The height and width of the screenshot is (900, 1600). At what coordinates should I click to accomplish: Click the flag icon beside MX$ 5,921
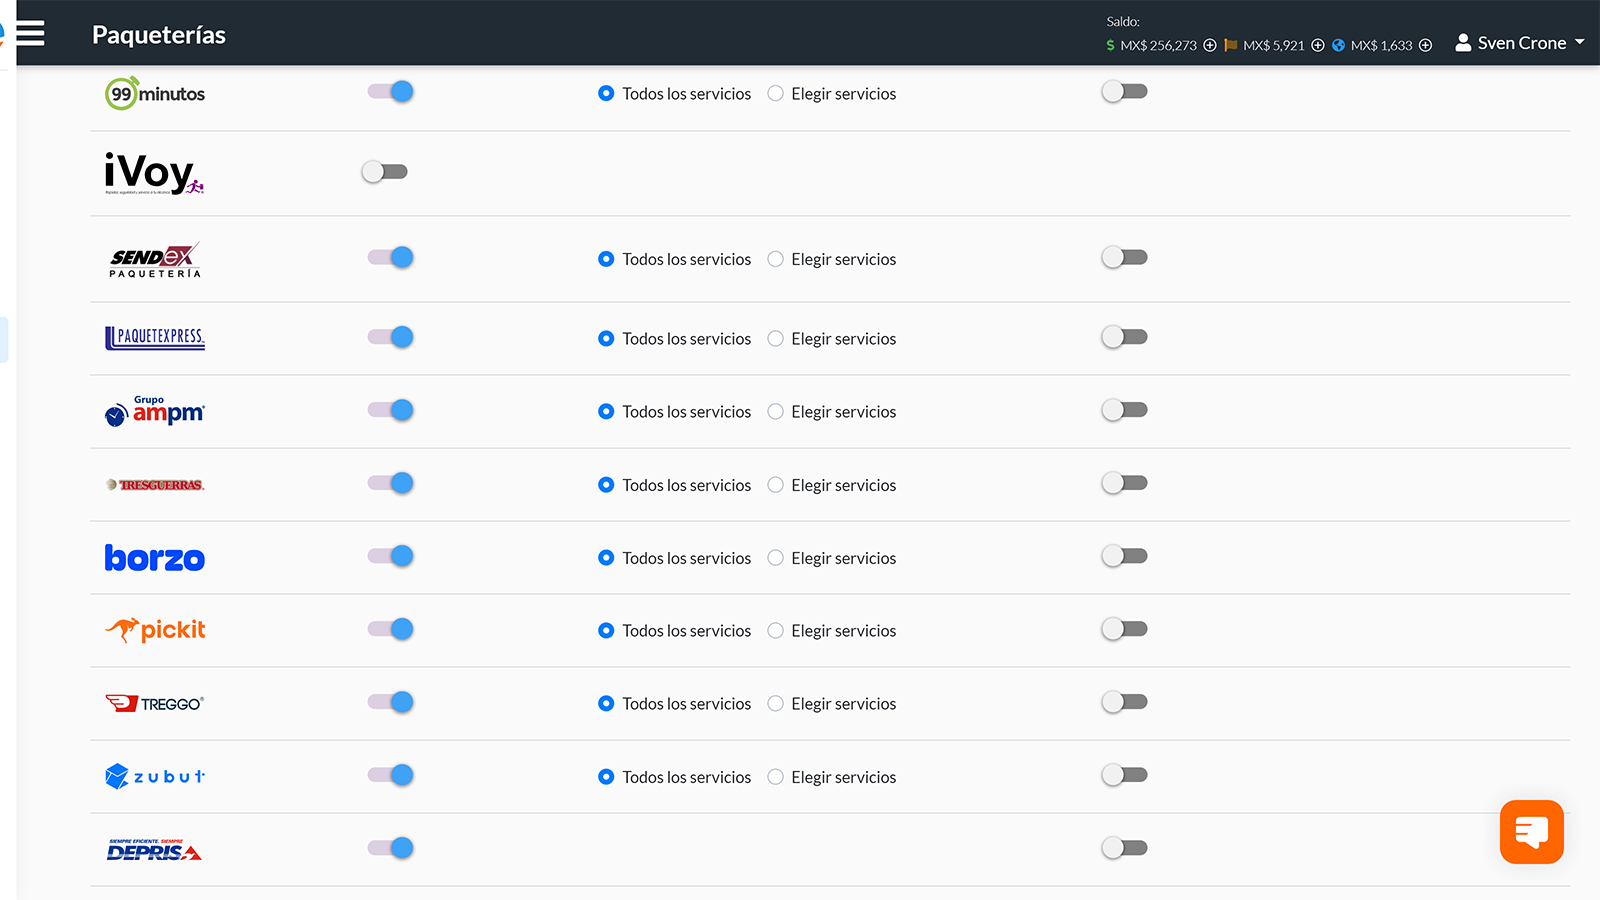point(1231,45)
